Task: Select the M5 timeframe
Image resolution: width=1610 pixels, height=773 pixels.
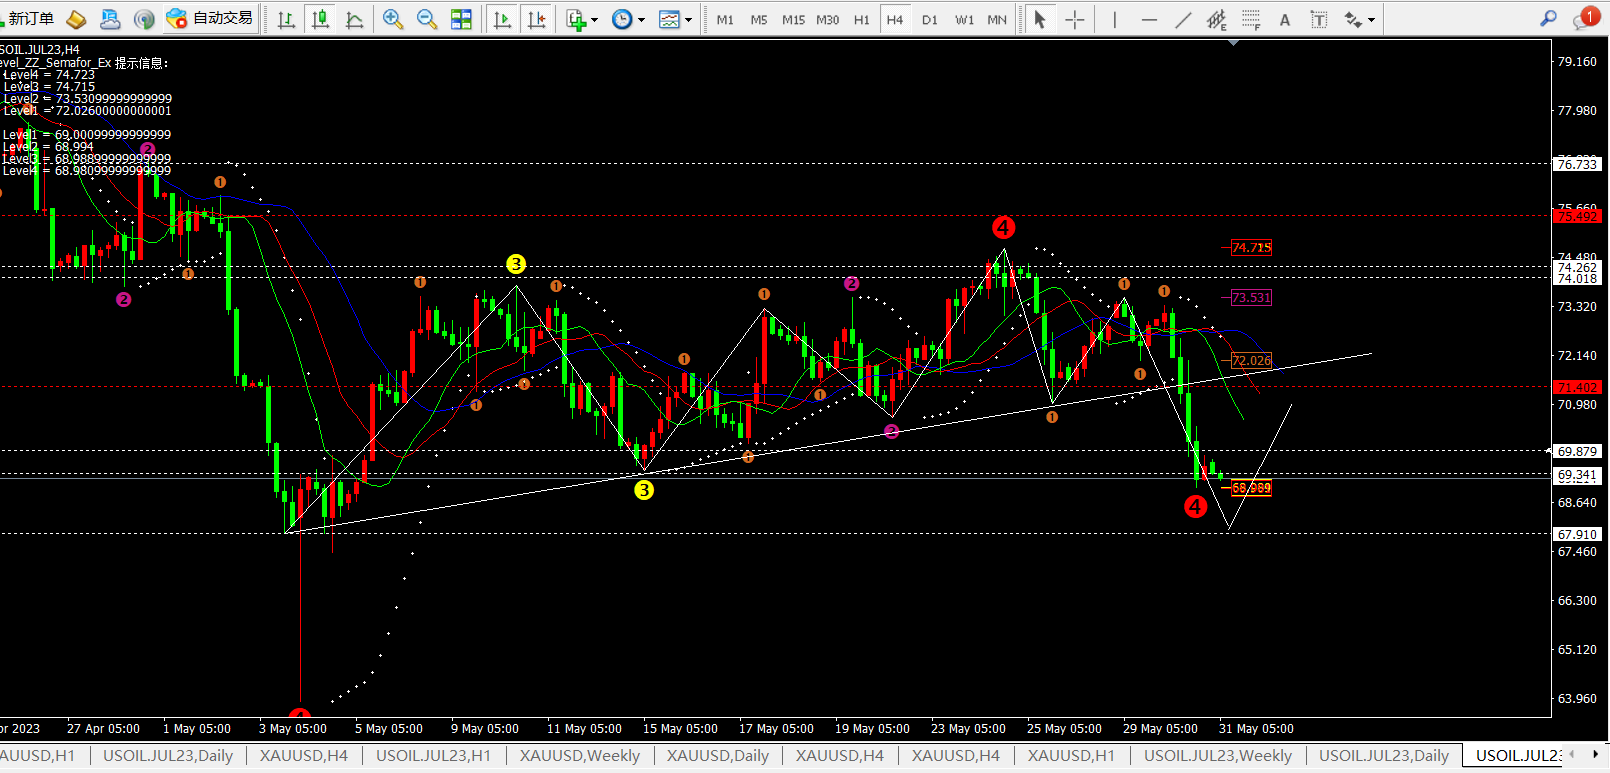Action: click(759, 19)
